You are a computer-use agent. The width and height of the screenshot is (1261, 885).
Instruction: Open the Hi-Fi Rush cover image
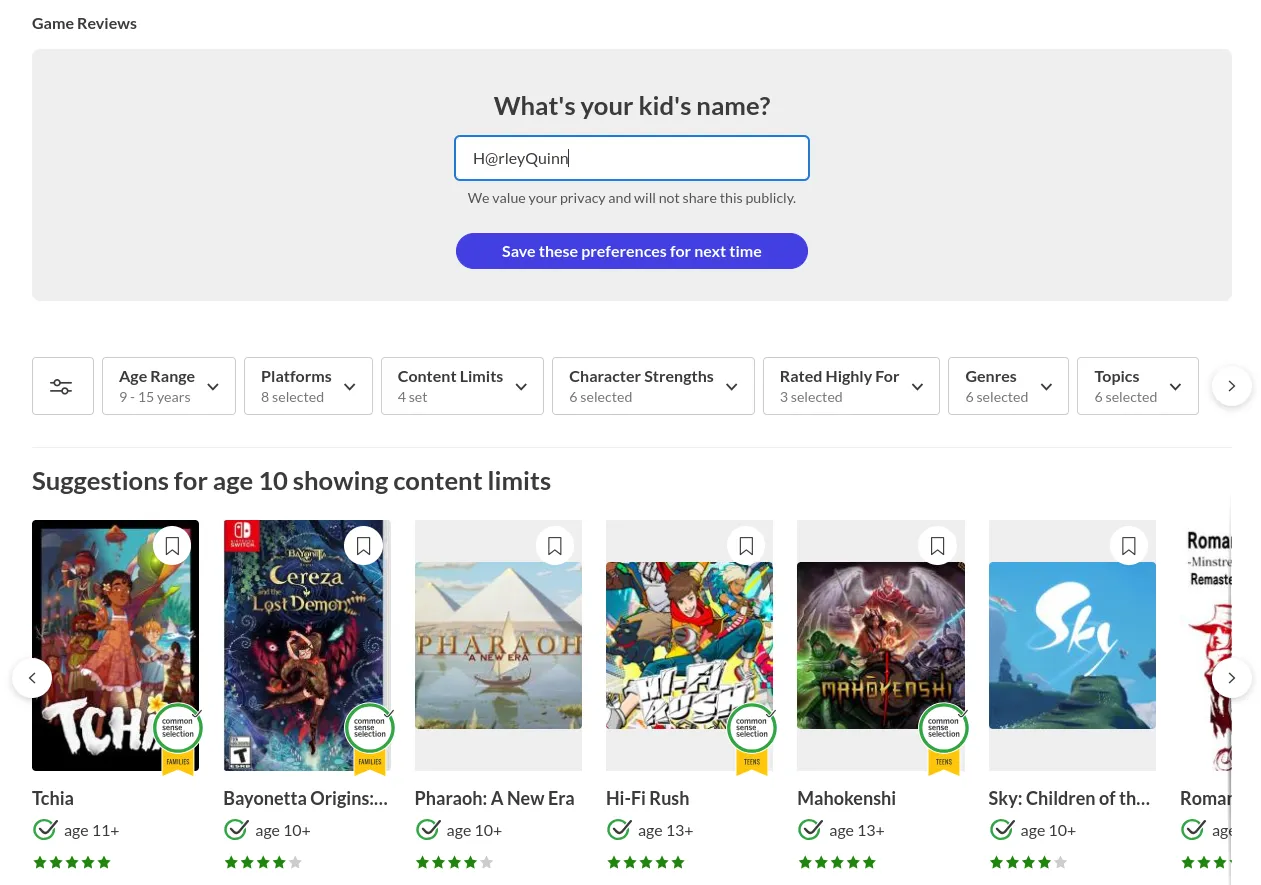coord(689,645)
